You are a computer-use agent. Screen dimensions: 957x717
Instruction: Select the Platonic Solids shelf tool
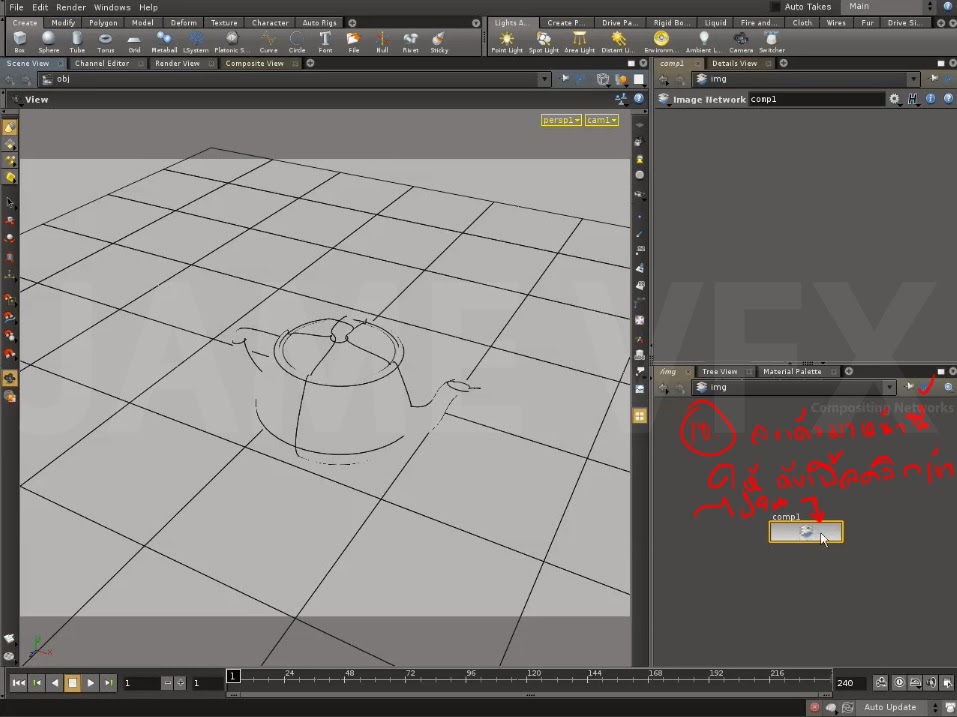coord(232,42)
